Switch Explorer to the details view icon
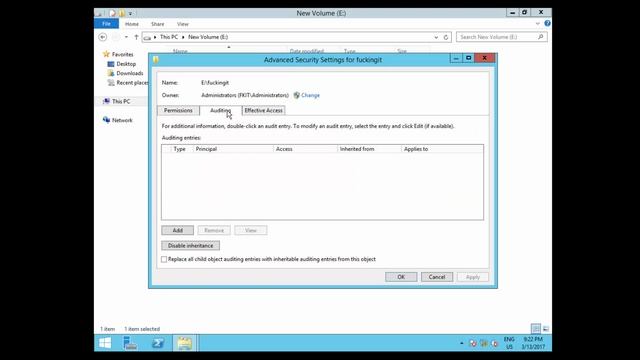Viewport: 640px width, 360px height. tap(536, 329)
